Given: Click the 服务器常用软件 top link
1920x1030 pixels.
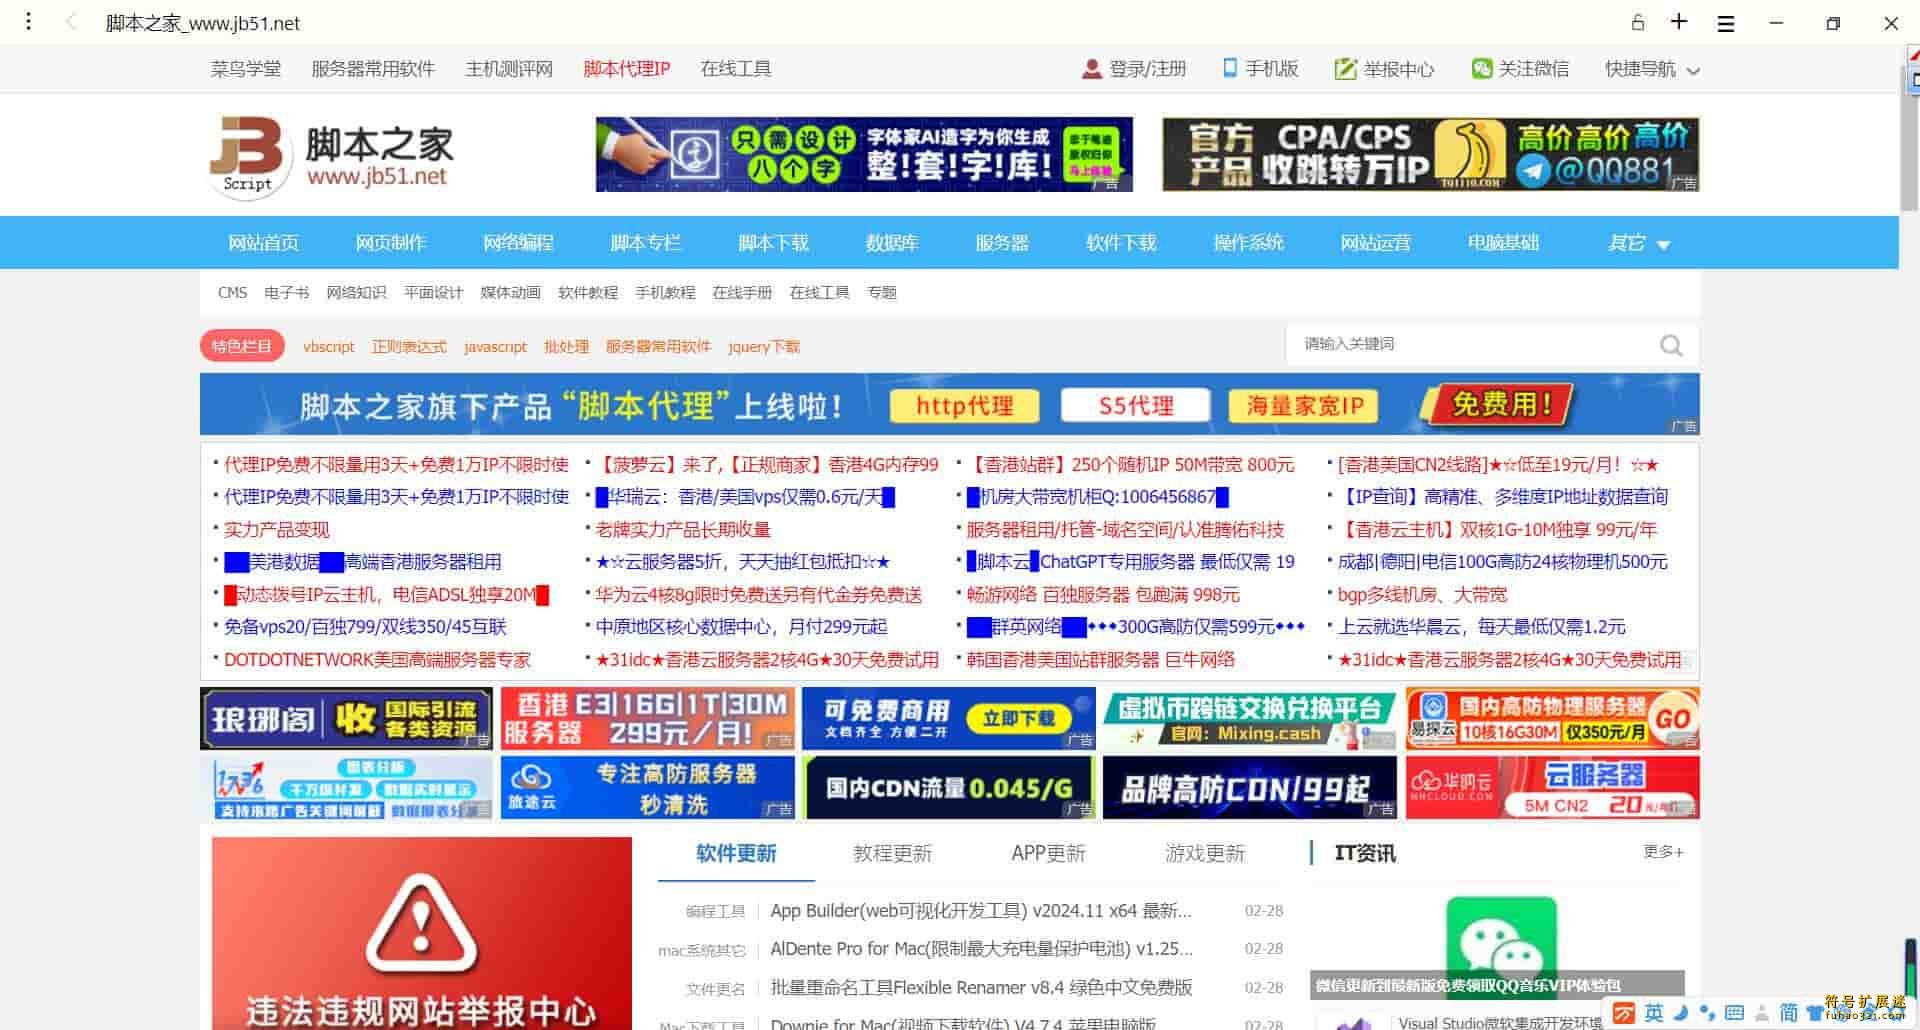Looking at the screenshot, I should pyautogui.click(x=373, y=69).
